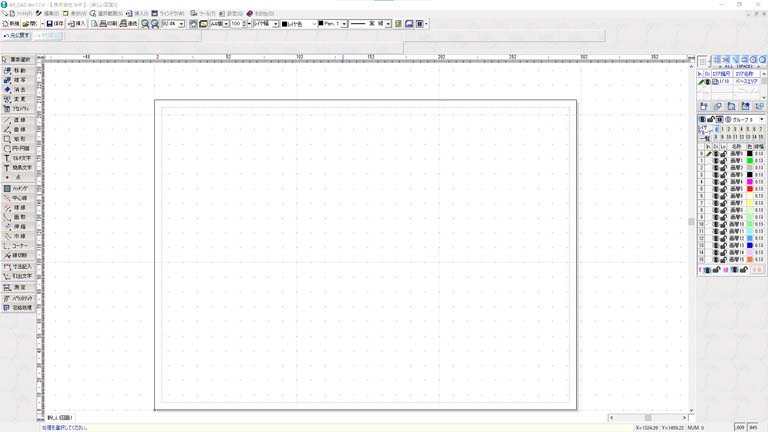Screen dimensions: 768x432
Task: Click the horizontal scrollbar under the canvas
Action: [648, 418]
